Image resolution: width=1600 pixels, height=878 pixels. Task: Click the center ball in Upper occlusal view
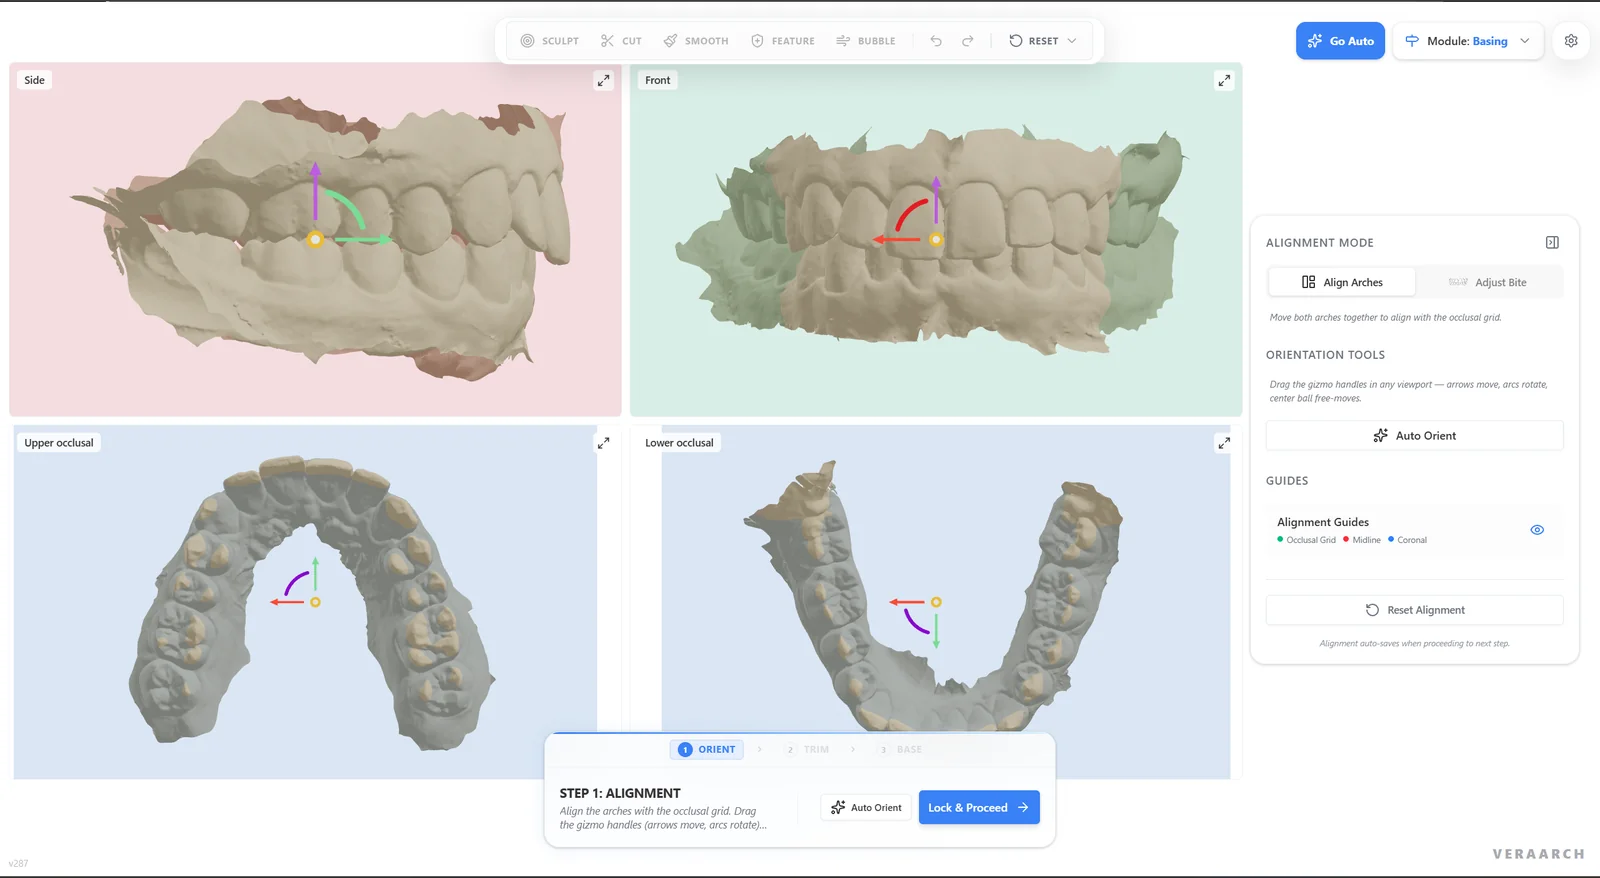tap(315, 602)
